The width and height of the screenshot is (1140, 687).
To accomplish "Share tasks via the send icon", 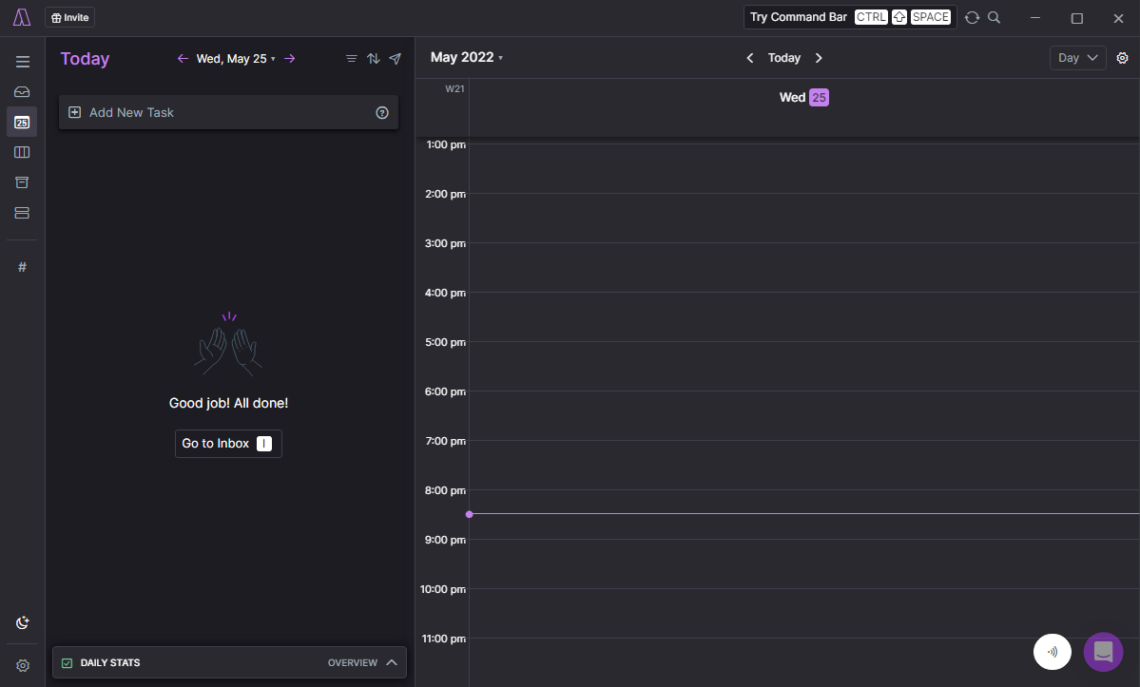I will (x=394, y=58).
